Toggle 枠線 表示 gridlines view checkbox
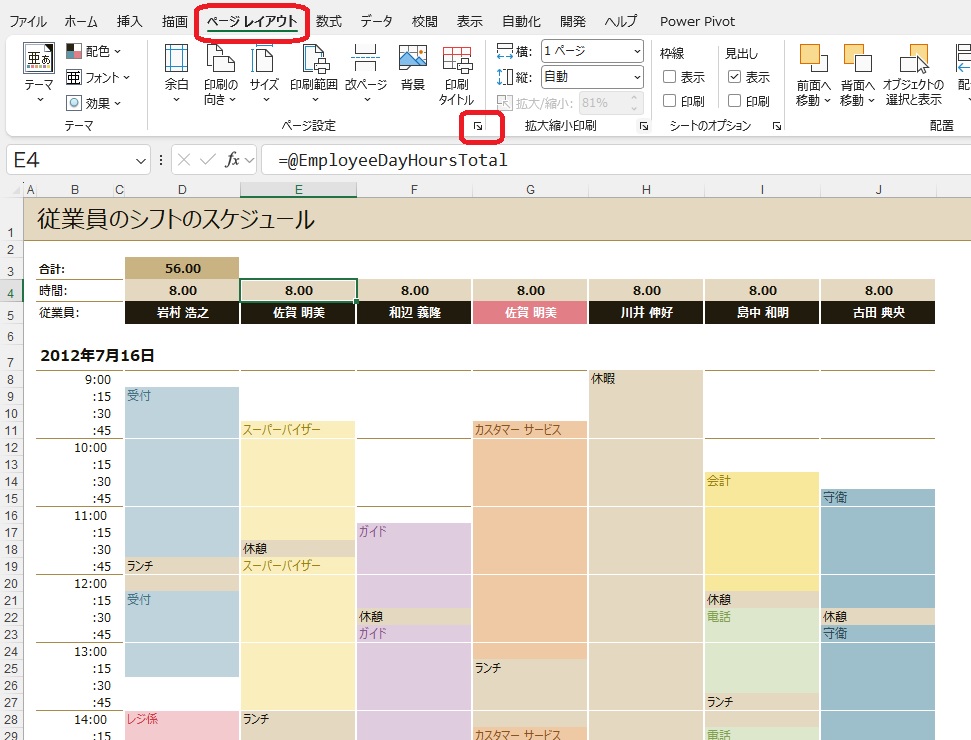Screen dimensions: 971x740 click(x=670, y=77)
